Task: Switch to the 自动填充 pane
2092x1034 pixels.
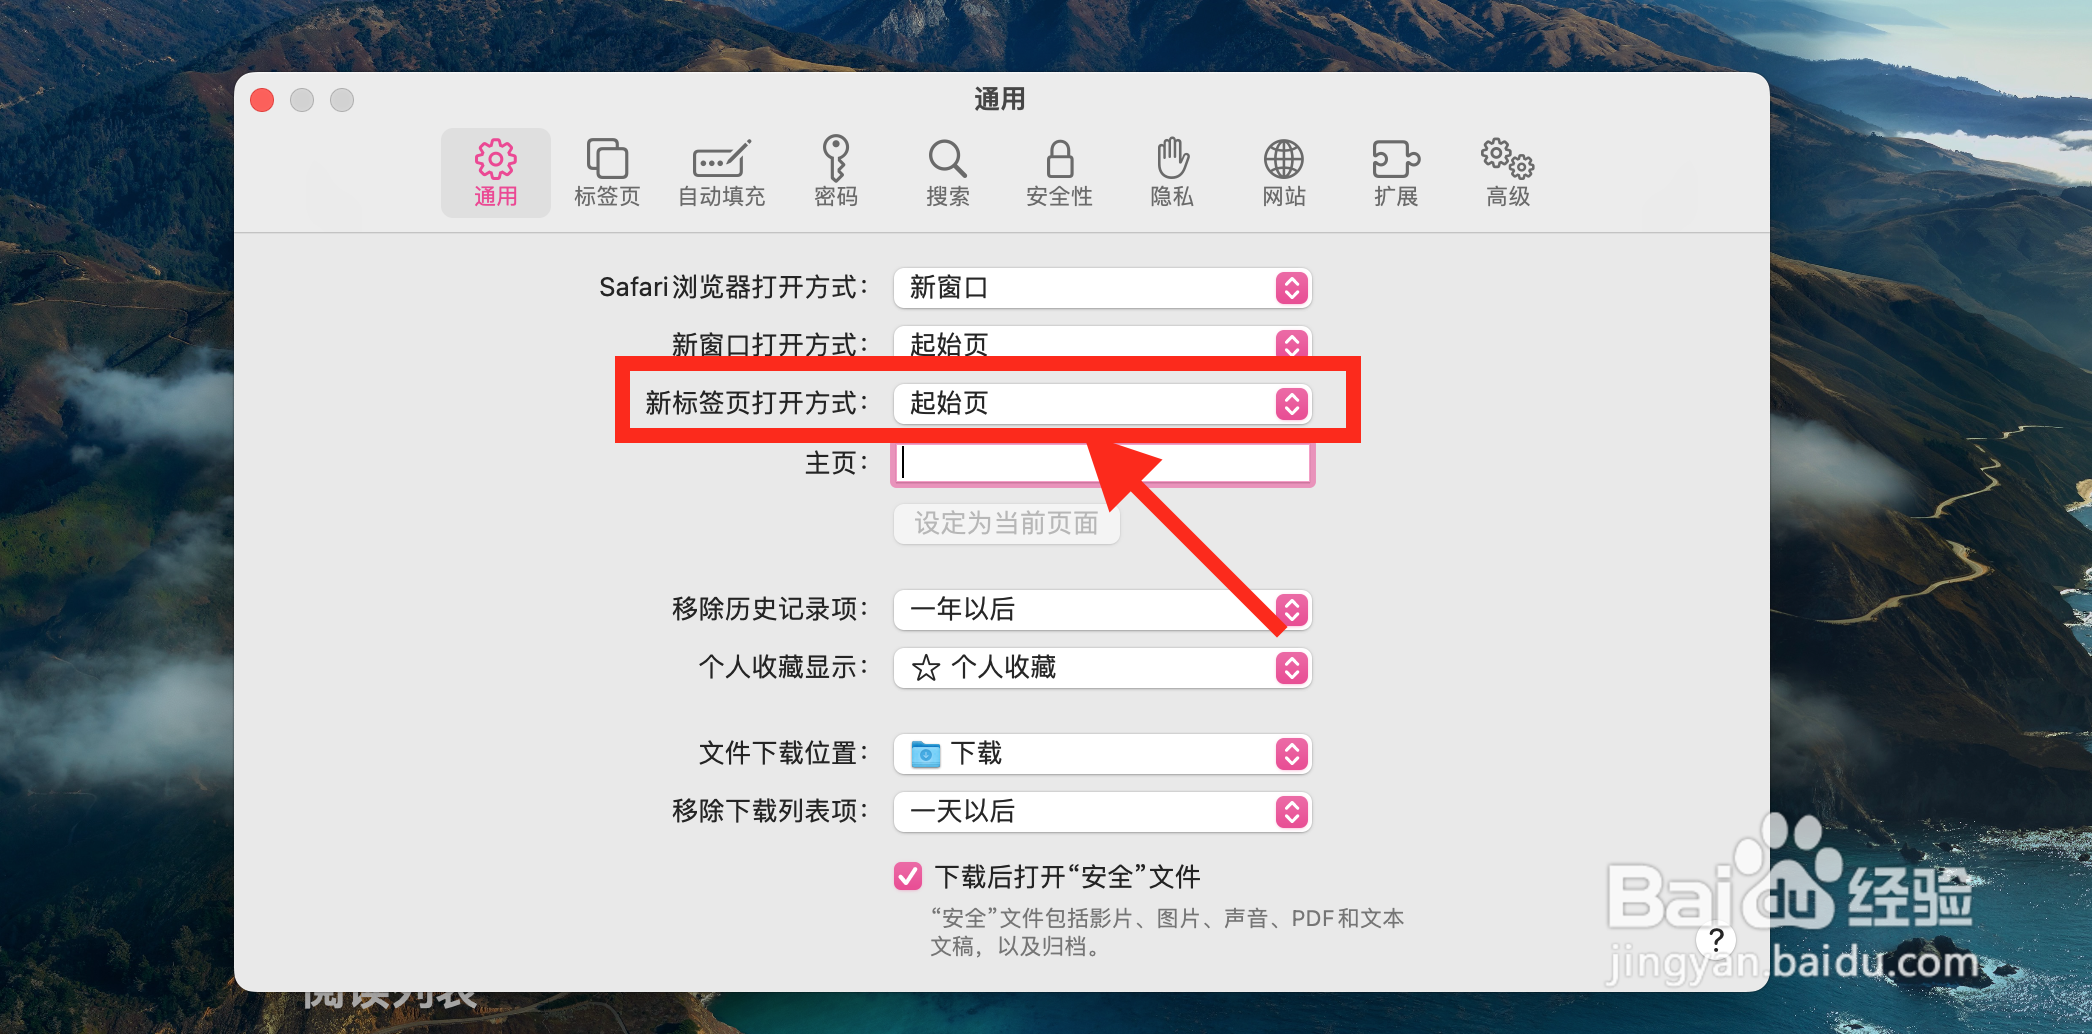Action: (721, 173)
